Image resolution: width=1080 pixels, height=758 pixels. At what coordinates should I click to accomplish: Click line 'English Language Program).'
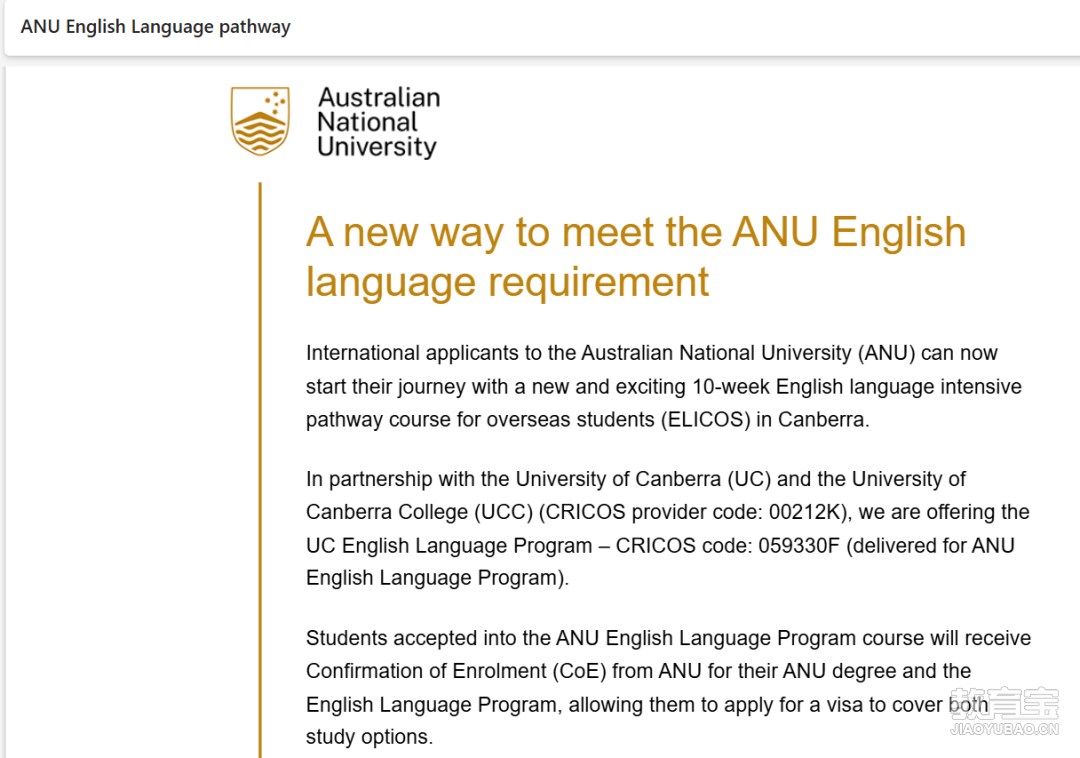[437, 578]
